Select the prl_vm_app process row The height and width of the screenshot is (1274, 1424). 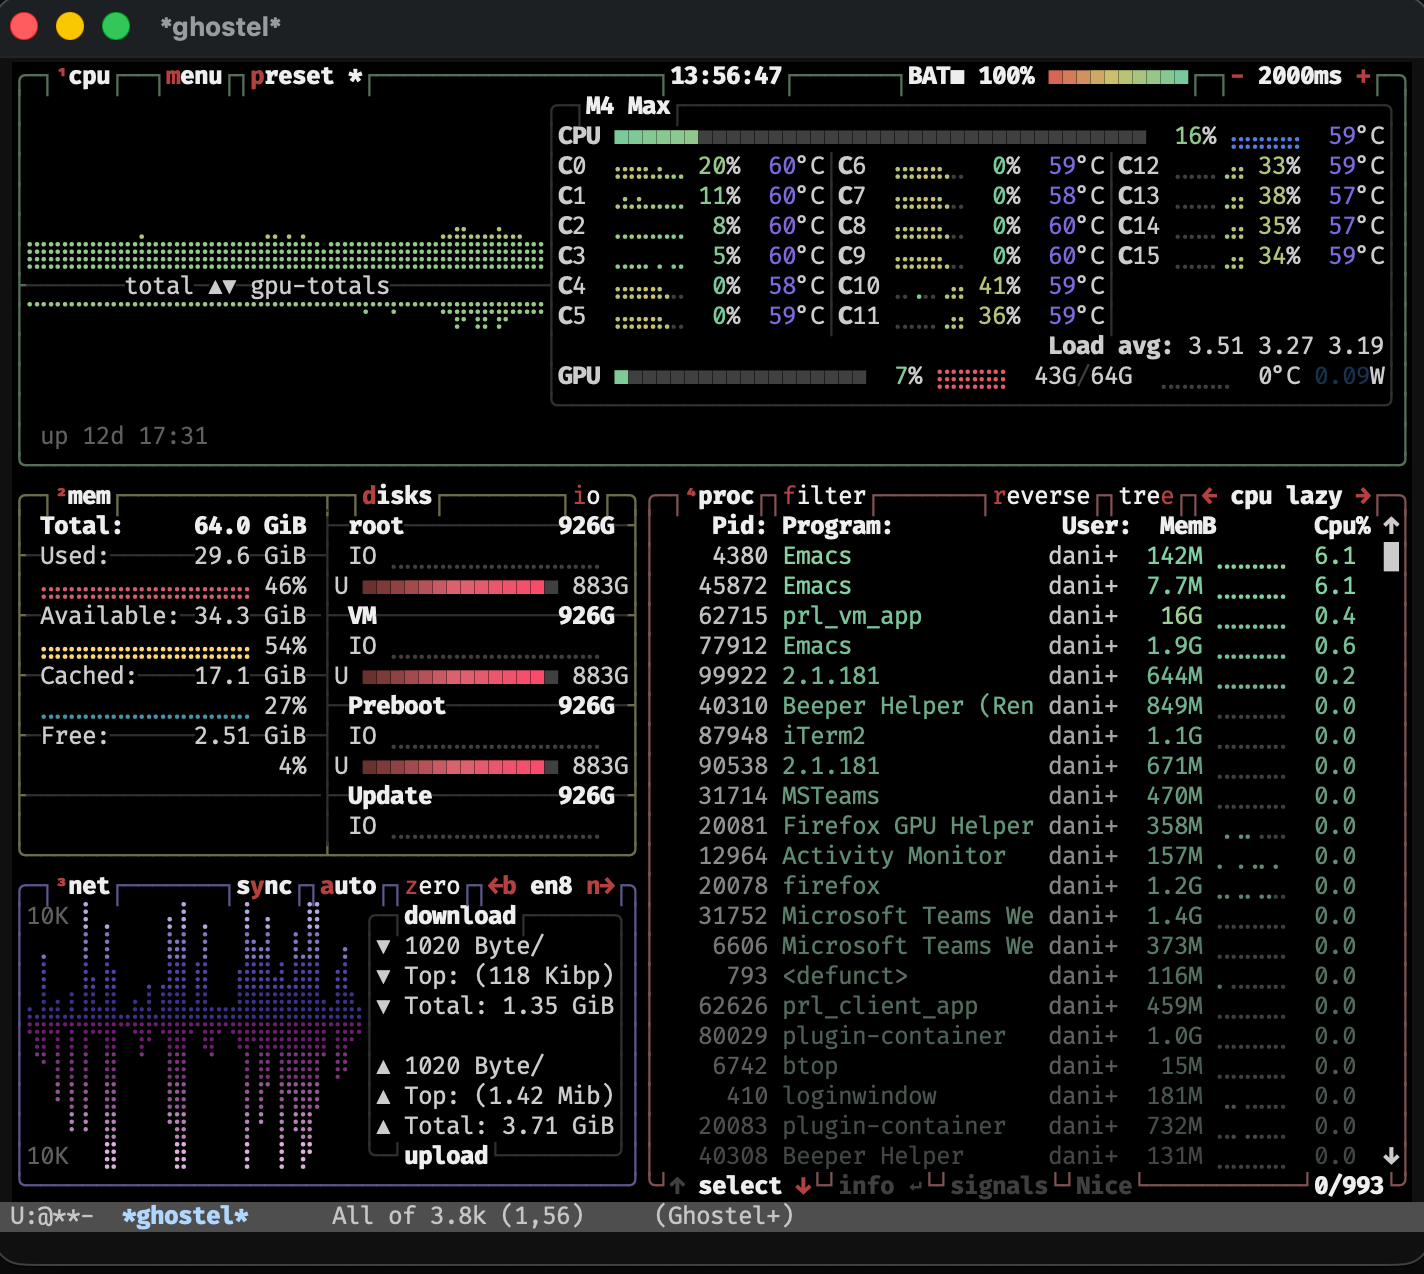click(x=1027, y=616)
